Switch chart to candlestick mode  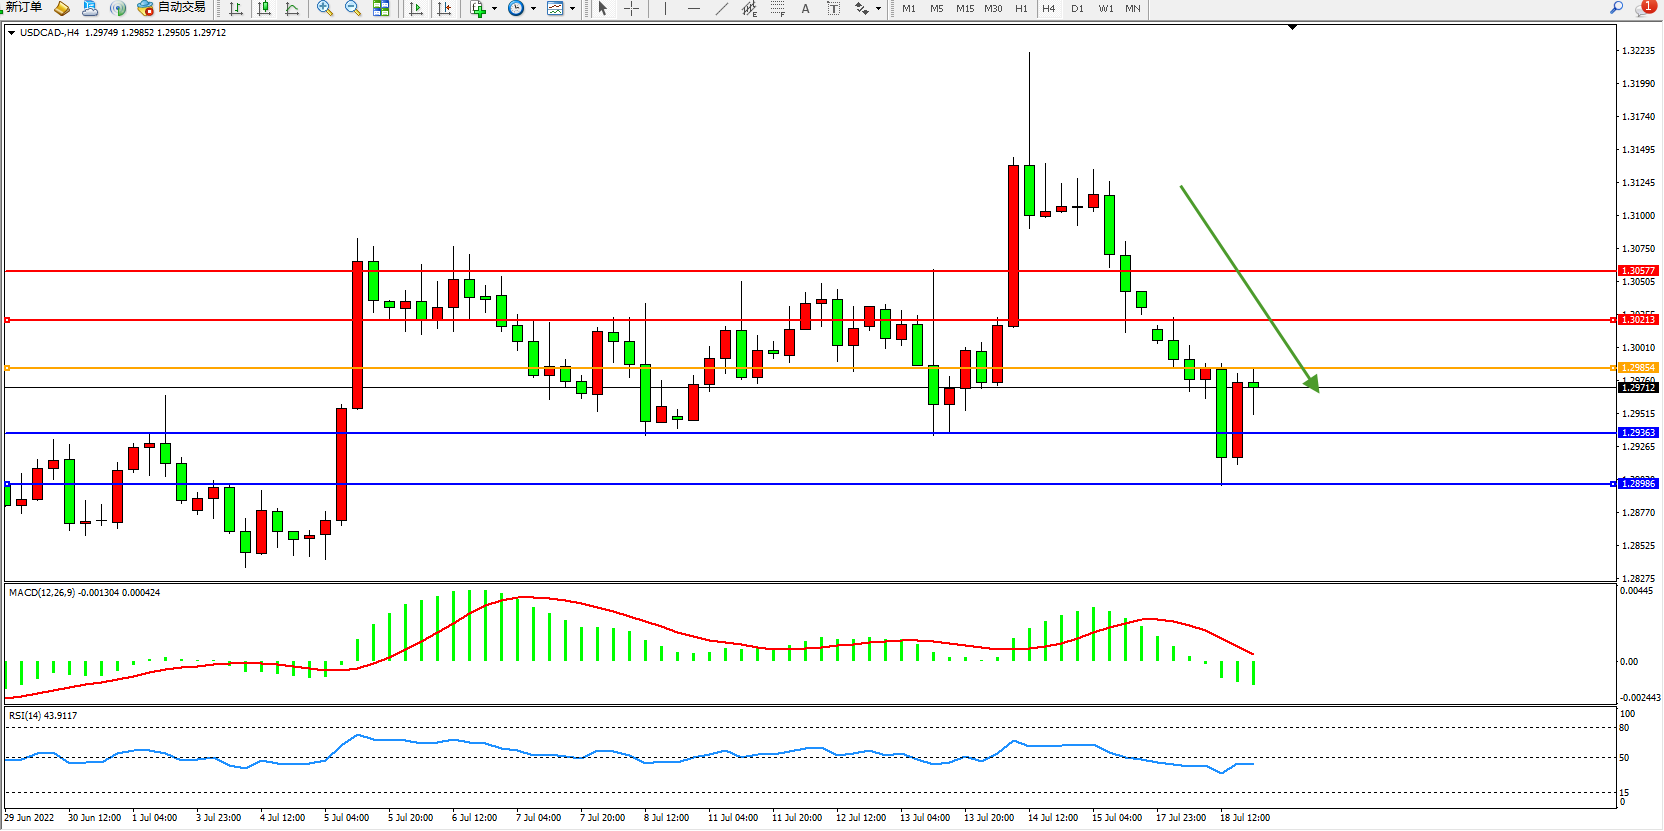click(264, 8)
